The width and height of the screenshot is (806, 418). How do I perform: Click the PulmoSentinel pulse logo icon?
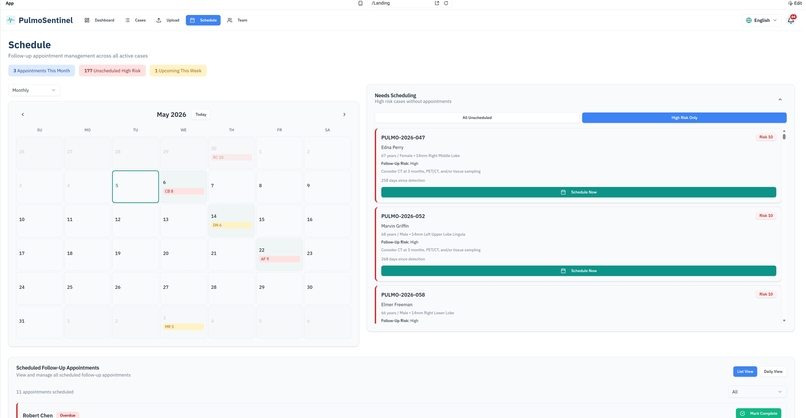point(11,20)
